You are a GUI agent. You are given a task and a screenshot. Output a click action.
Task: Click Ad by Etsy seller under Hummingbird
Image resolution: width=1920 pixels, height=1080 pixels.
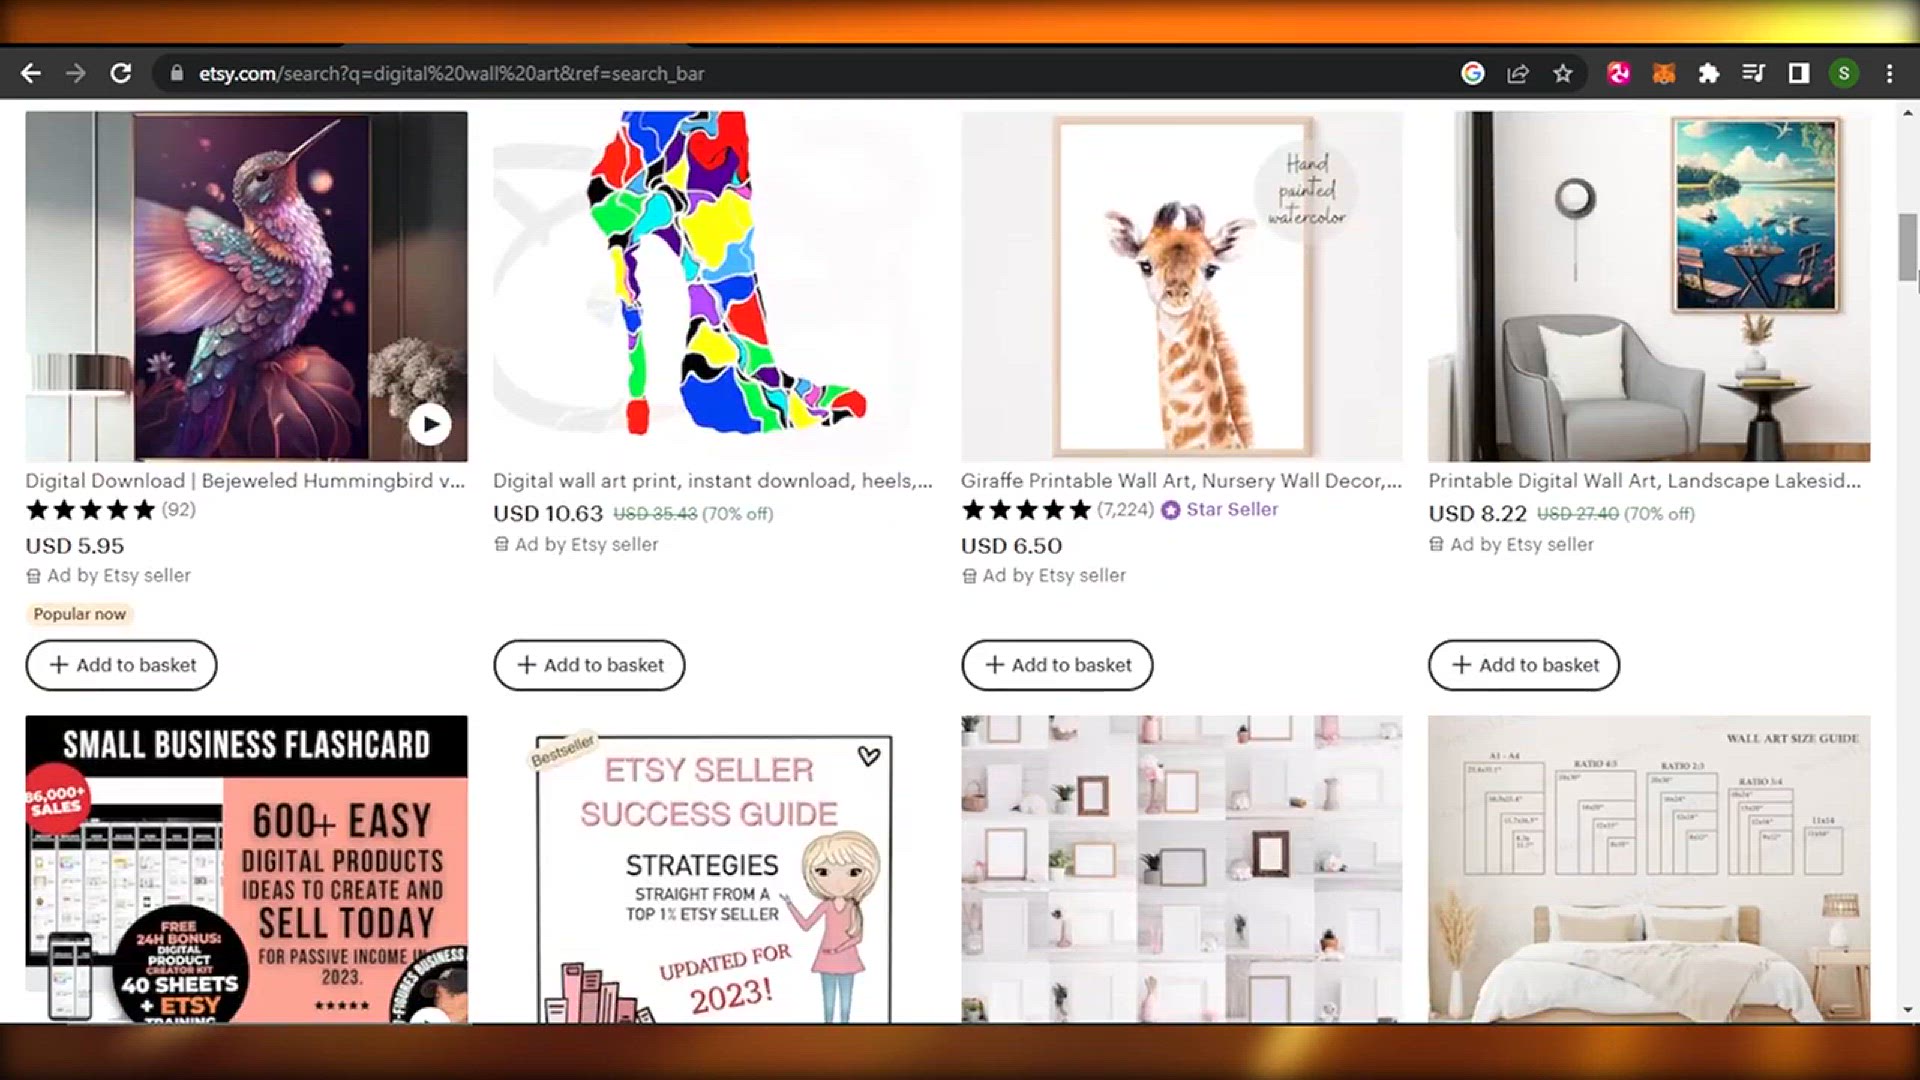pyautogui.click(x=108, y=576)
